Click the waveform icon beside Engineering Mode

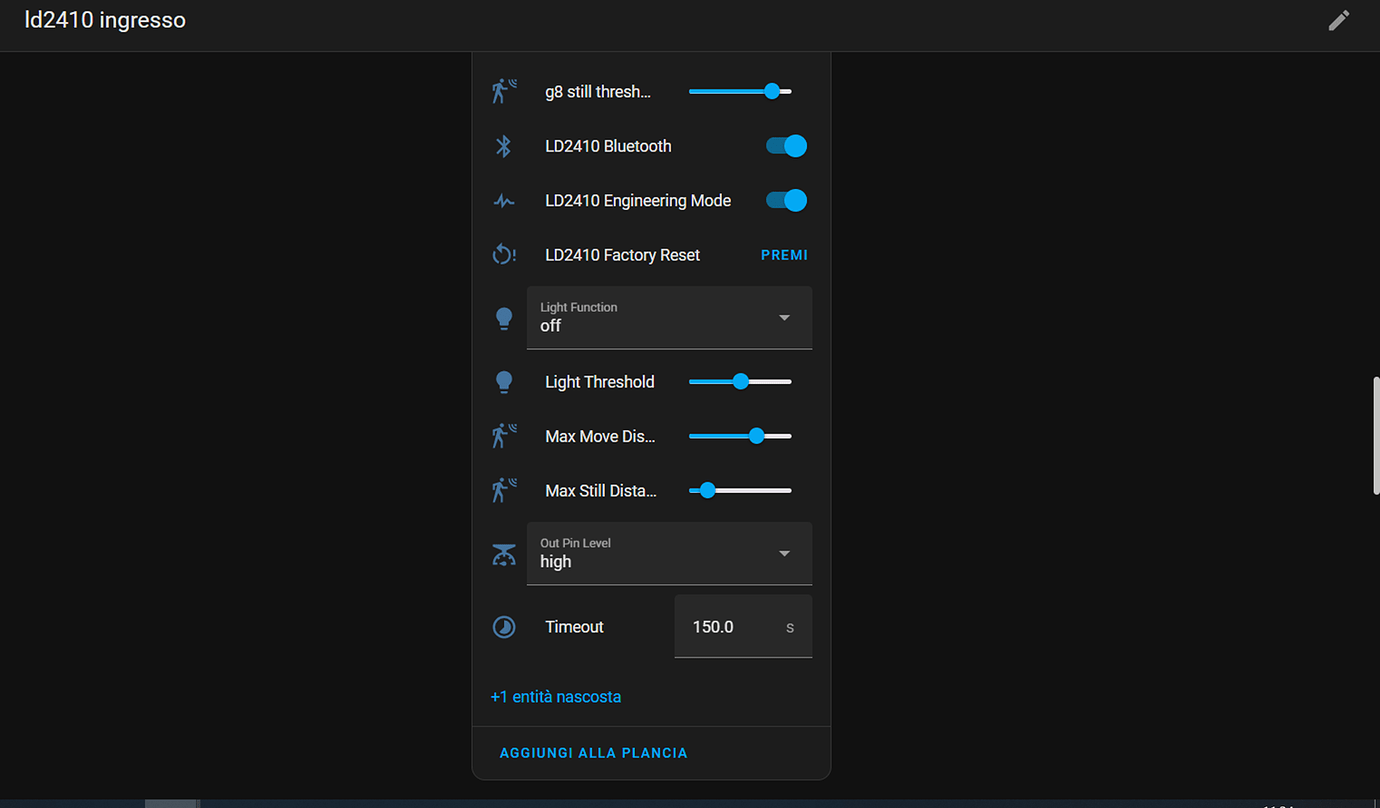pyautogui.click(x=504, y=200)
